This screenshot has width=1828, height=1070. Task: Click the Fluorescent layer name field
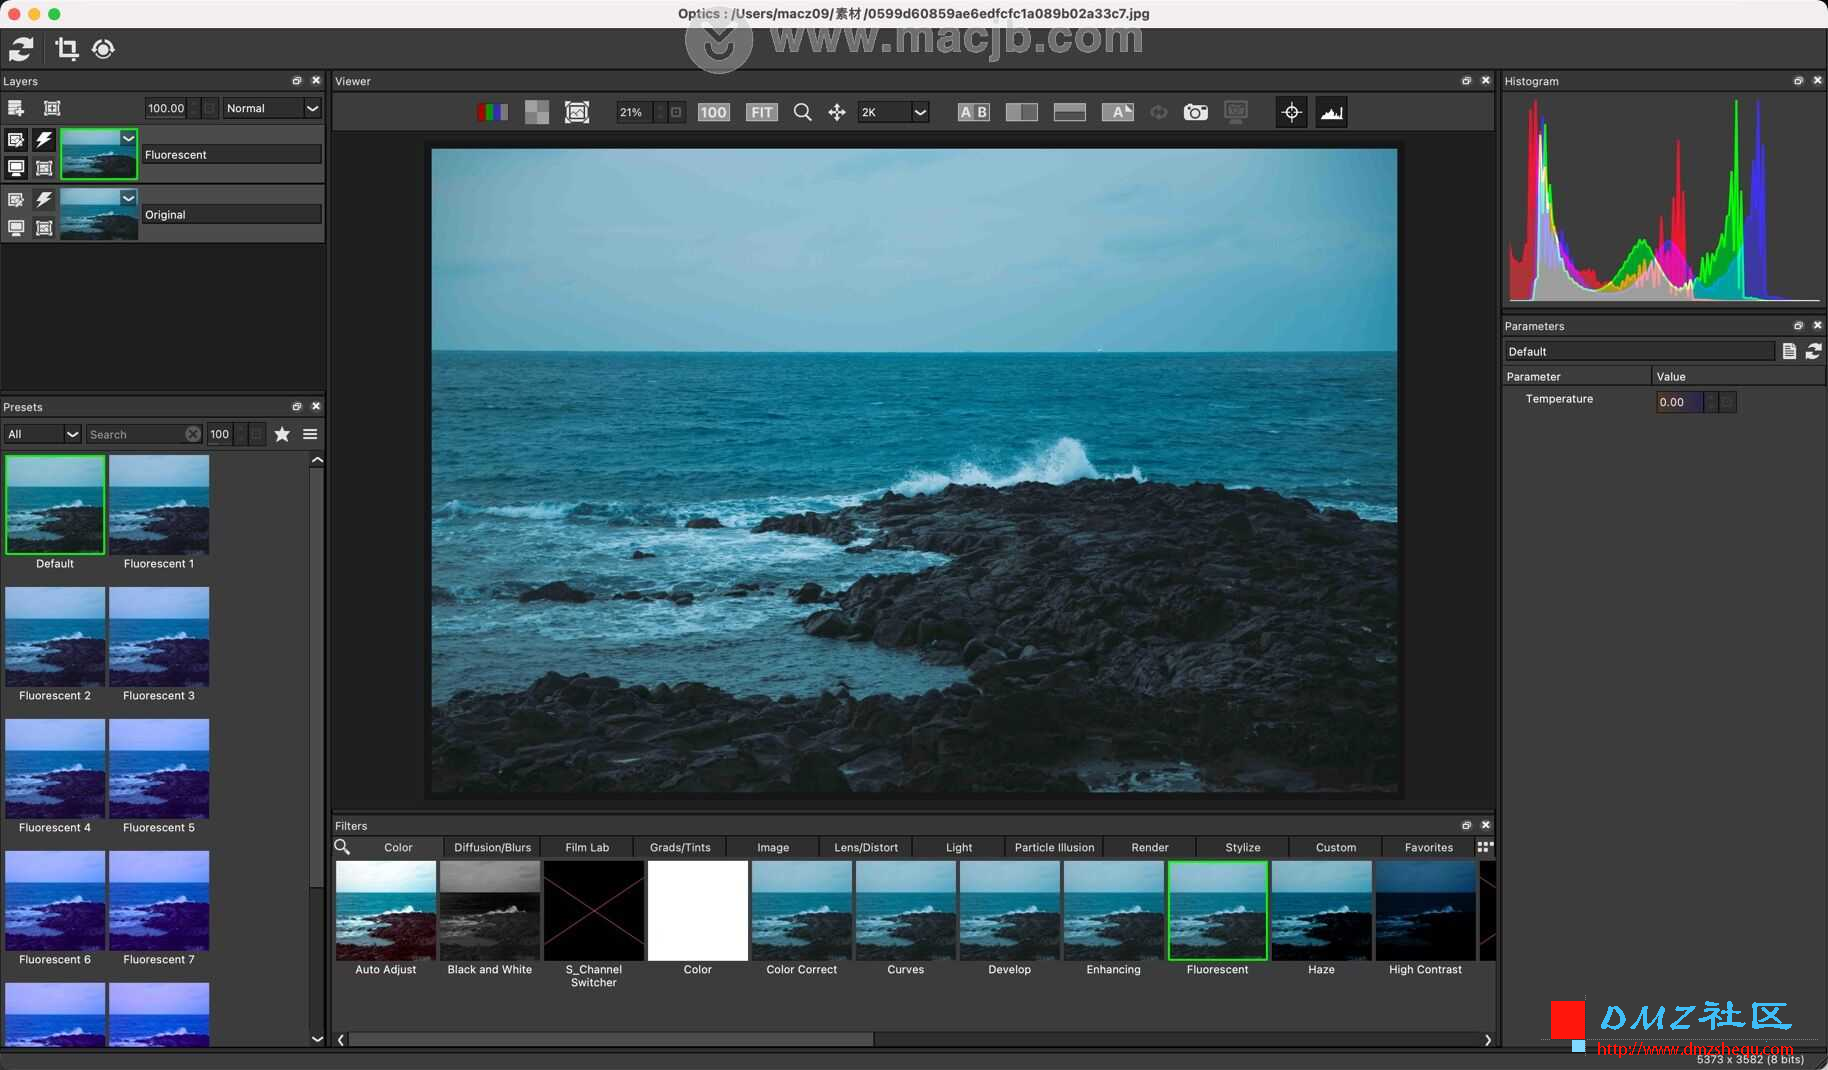[231, 154]
